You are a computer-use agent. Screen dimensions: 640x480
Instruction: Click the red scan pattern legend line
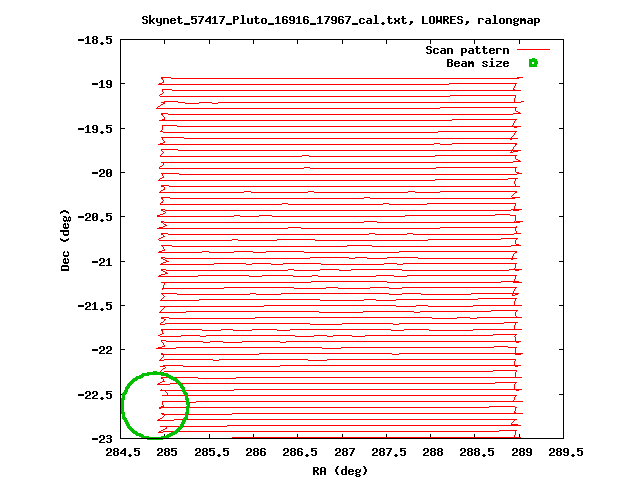point(533,50)
